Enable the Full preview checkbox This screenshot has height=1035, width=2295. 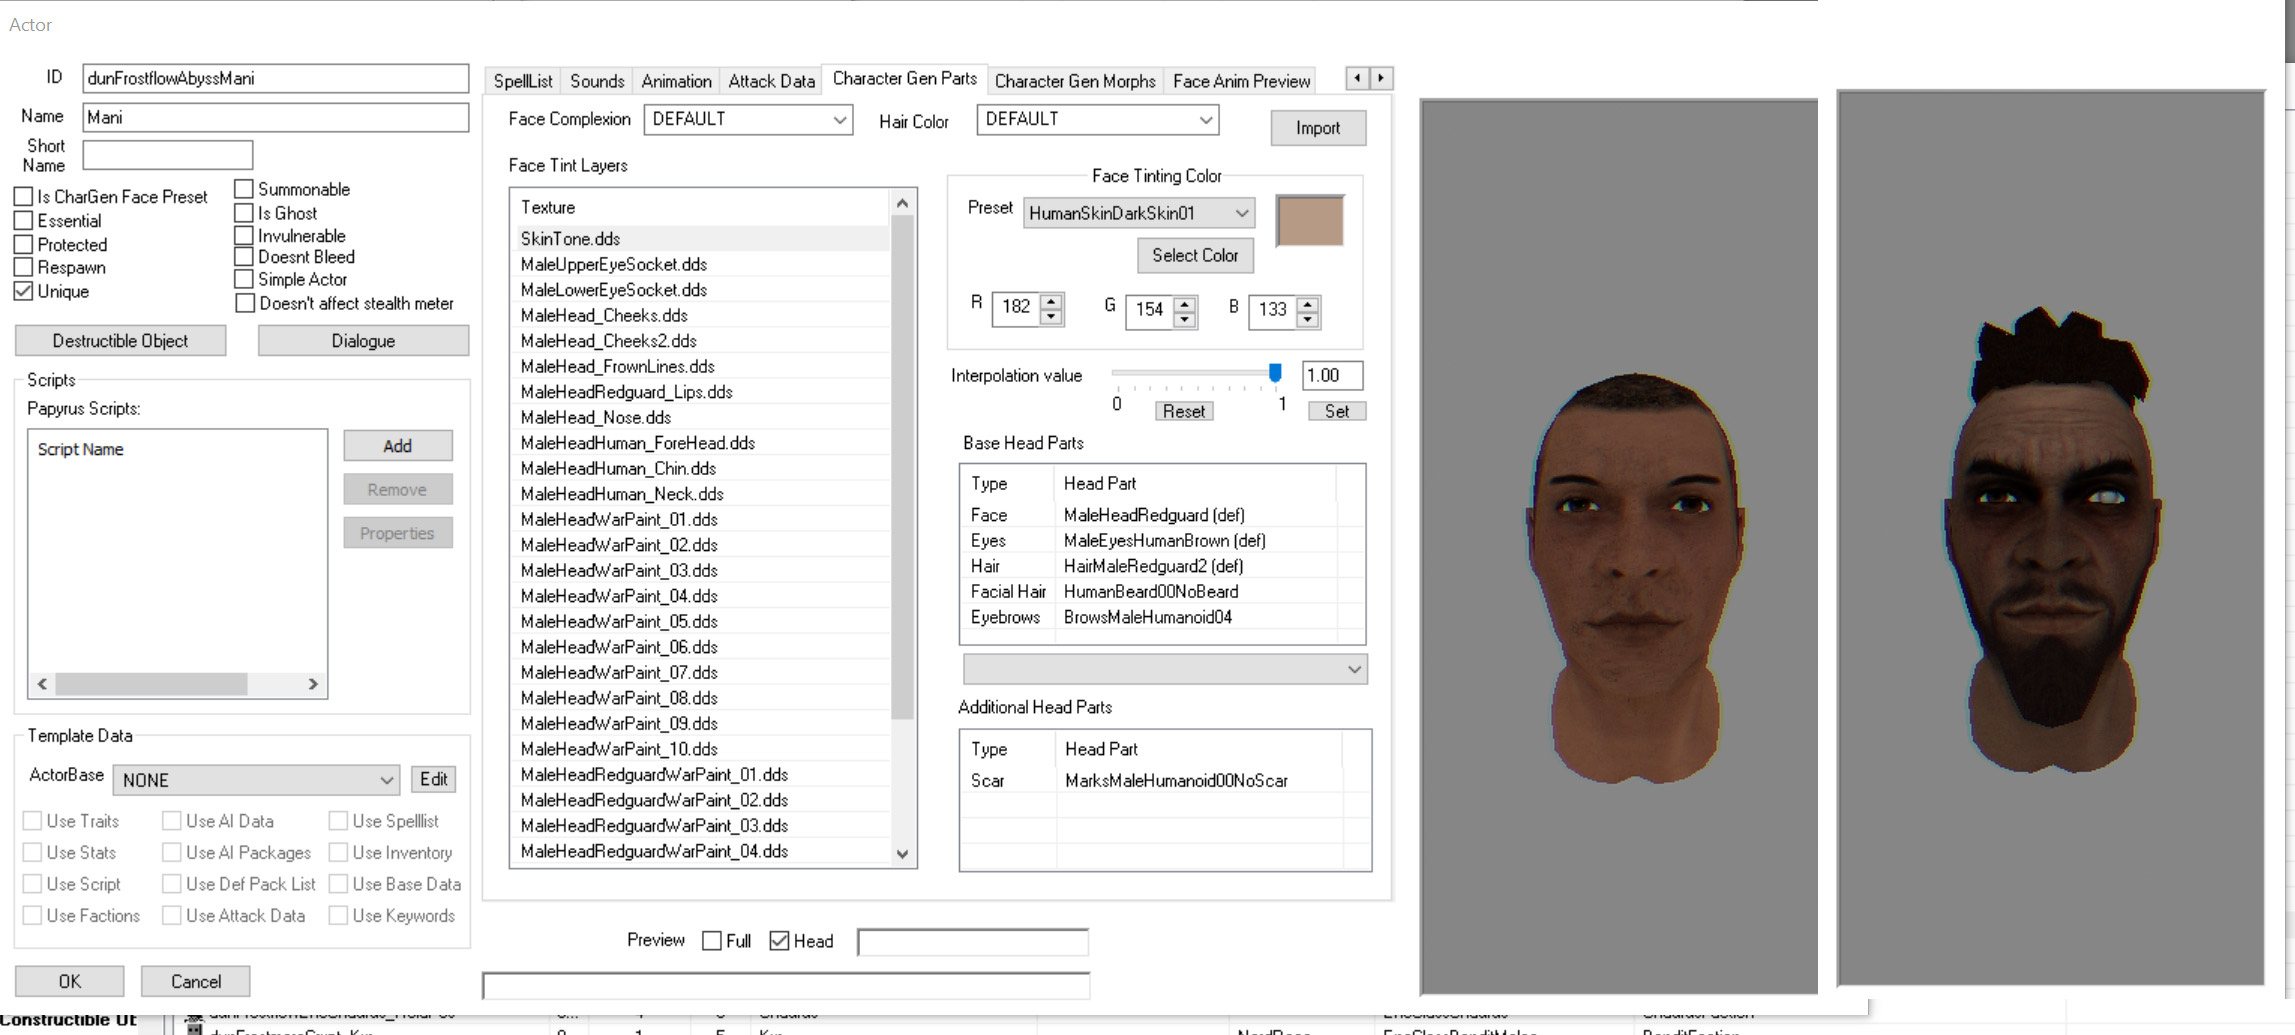pos(712,941)
